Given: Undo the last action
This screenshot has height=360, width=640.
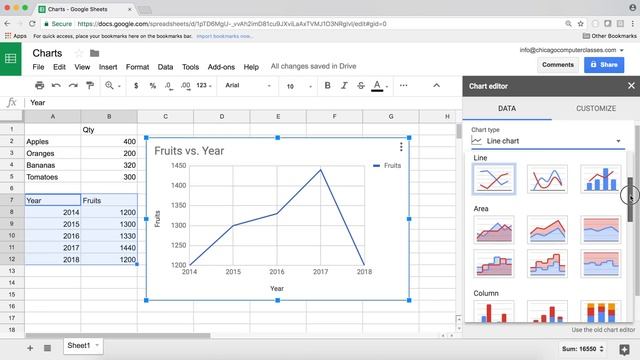Looking at the screenshot, I should pyautogui.click(x=56, y=86).
